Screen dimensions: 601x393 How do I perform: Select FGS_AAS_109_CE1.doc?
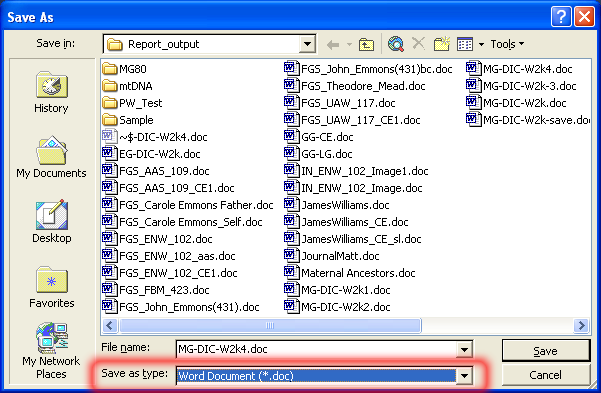pyautogui.click(x=168, y=188)
